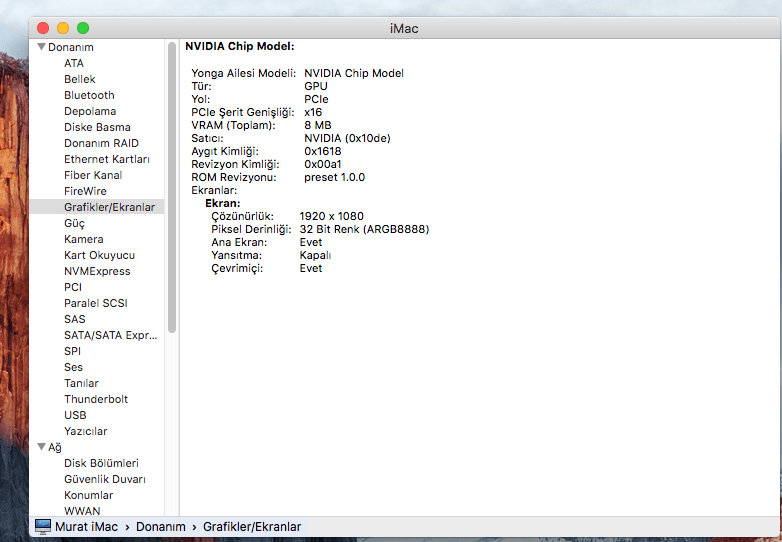Open Tanılar diagnostics entry
Screen dimensions: 782x542
[81, 383]
